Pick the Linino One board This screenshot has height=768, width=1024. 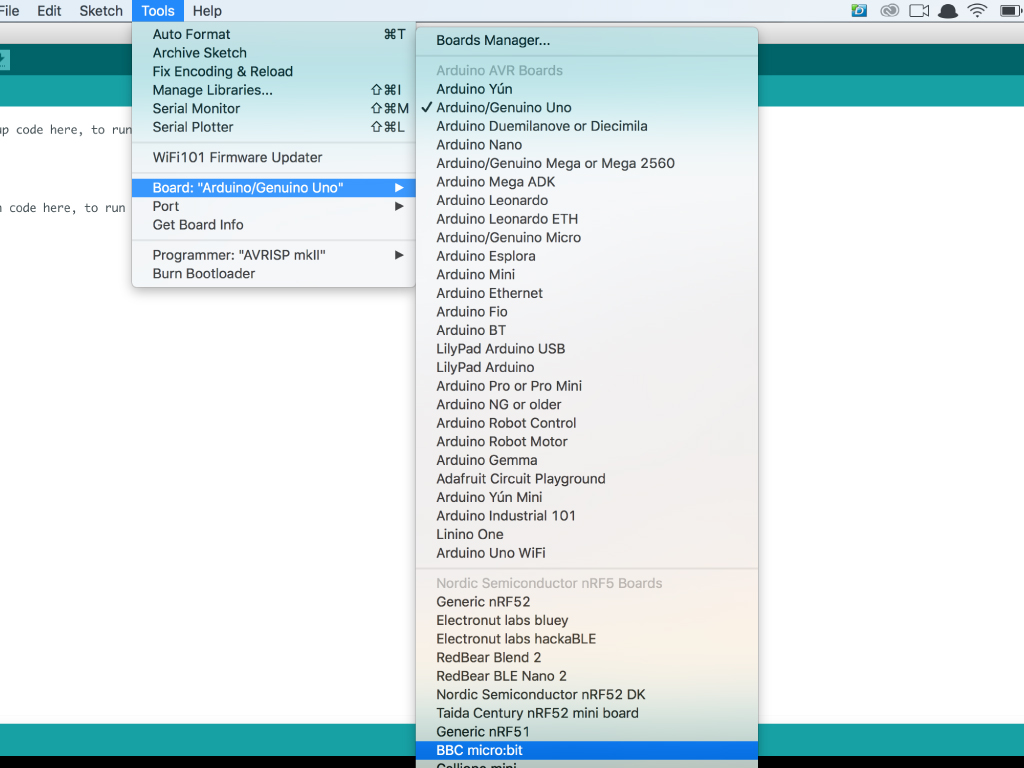click(586, 534)
